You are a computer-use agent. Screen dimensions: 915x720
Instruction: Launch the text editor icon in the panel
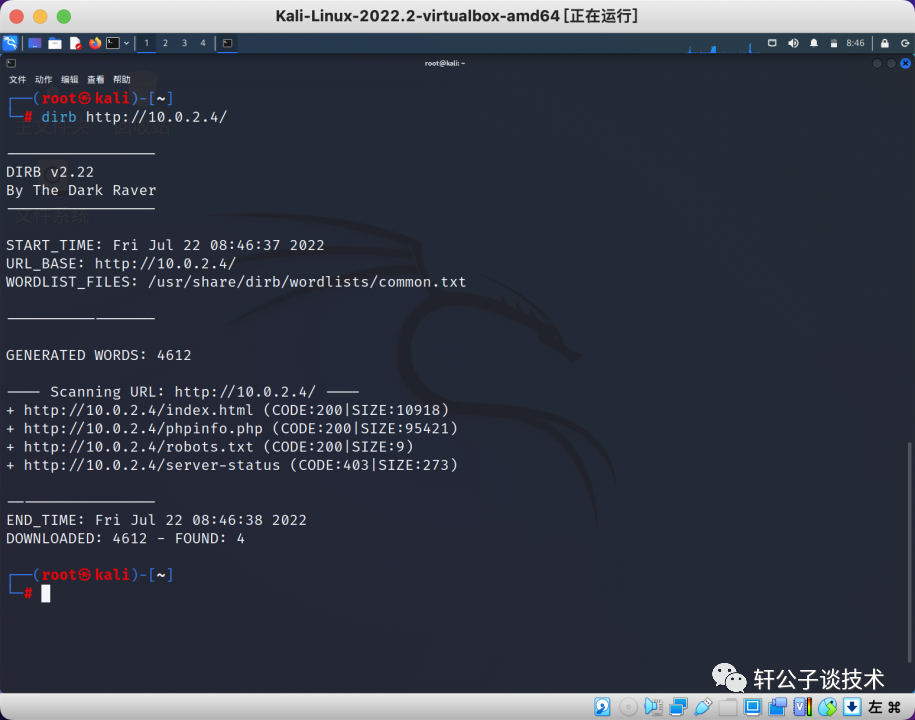75,43
